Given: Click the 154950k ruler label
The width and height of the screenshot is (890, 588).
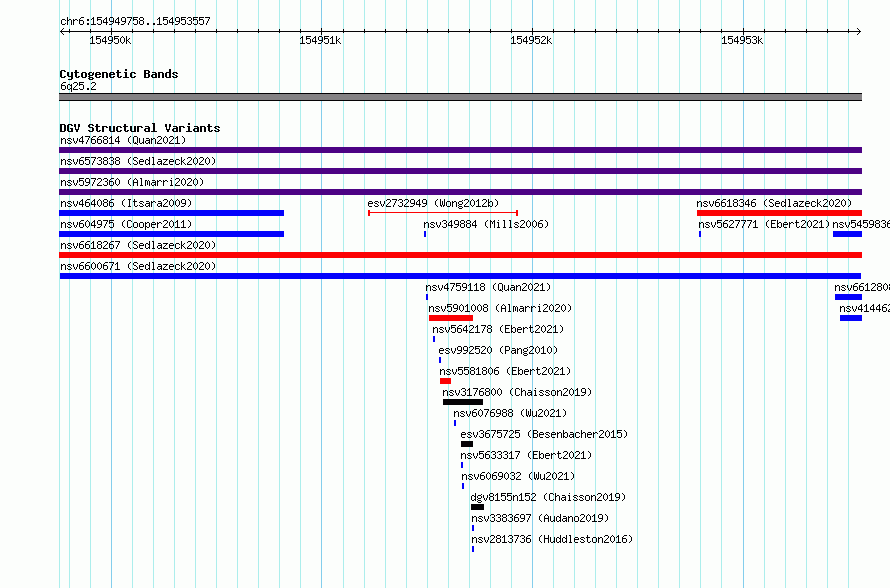Looking at the screenshot, I should click(110, 40).
